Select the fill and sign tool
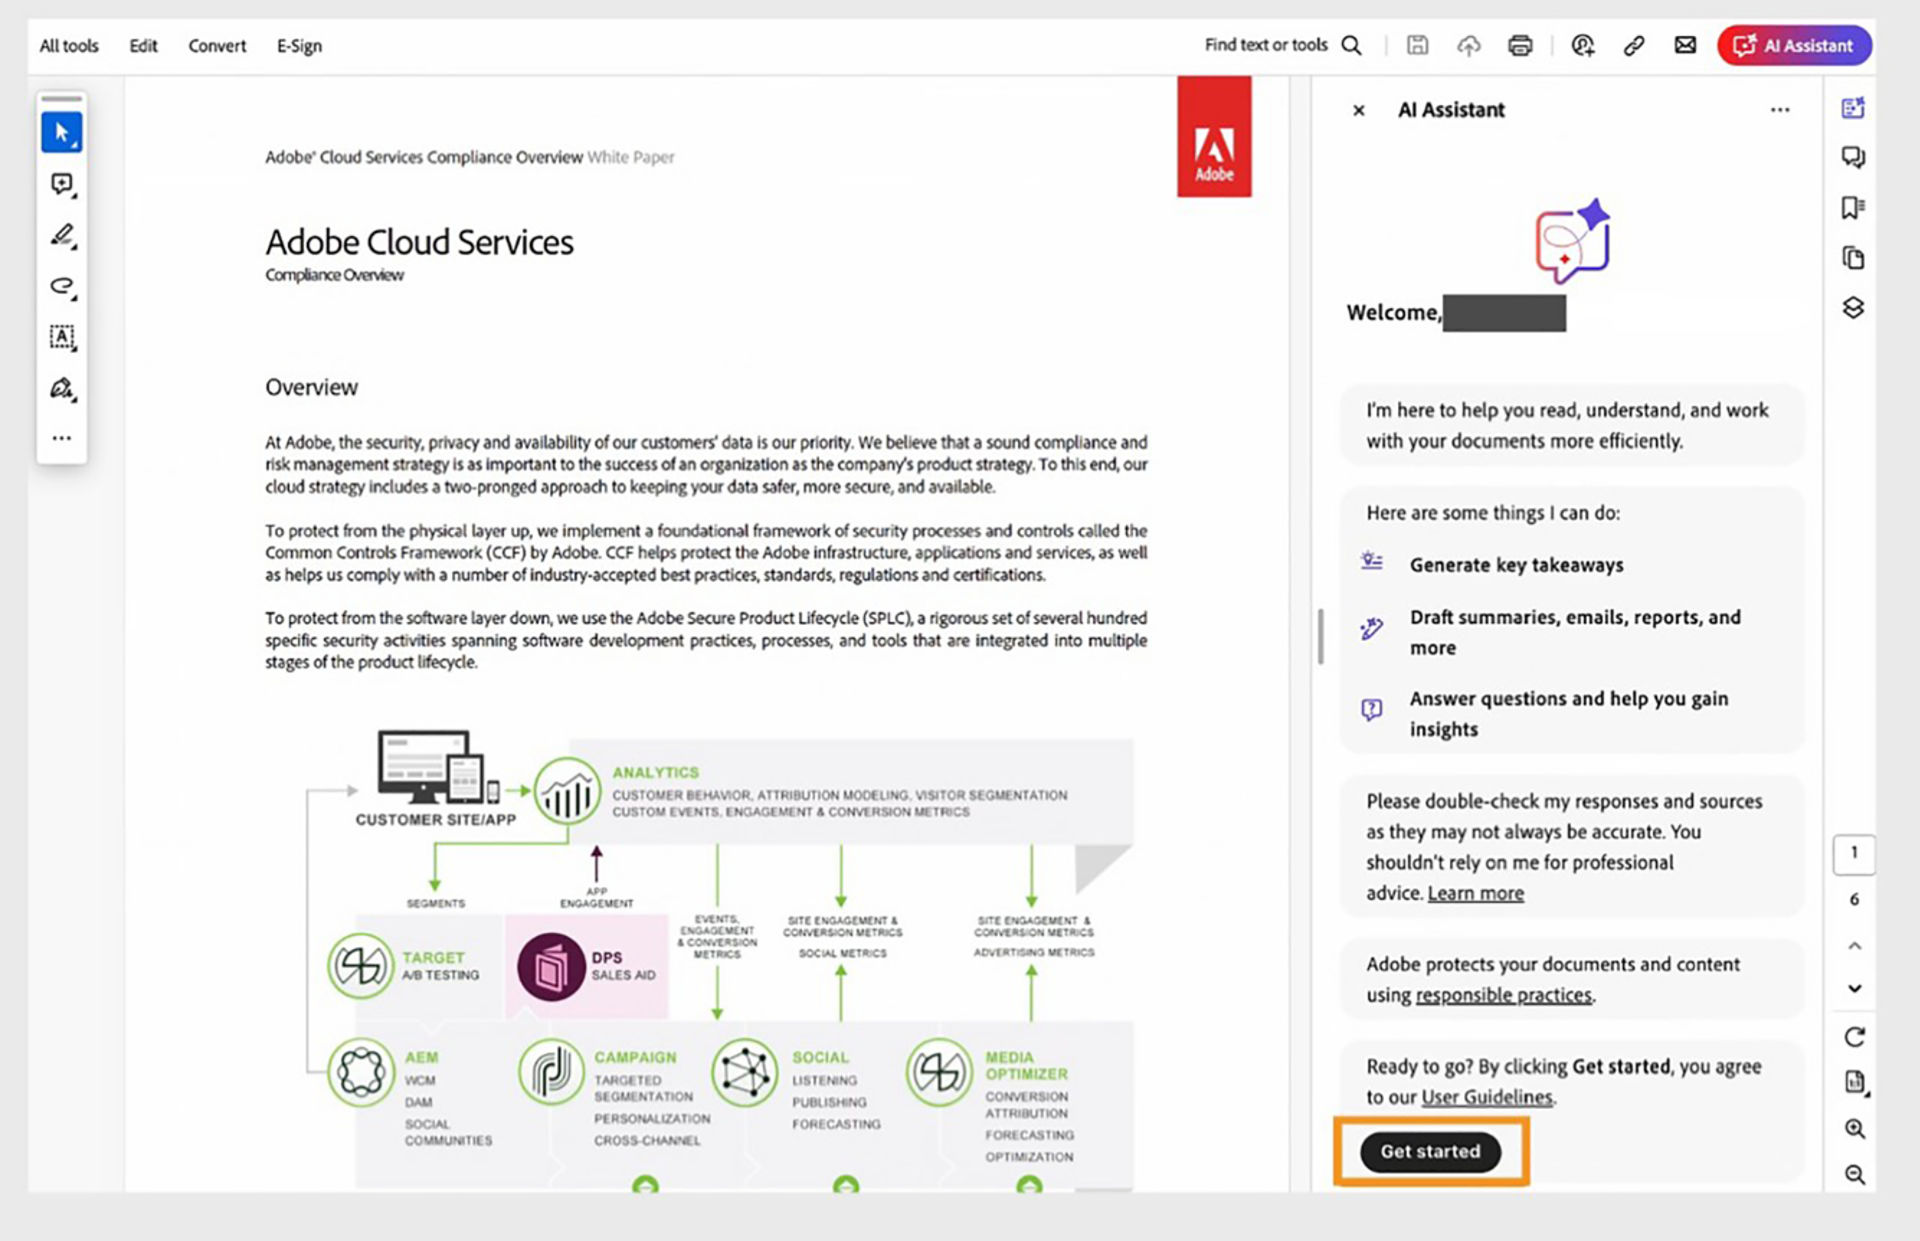This screenshot has height=1241, width=1920. click(x=62, y=388)
